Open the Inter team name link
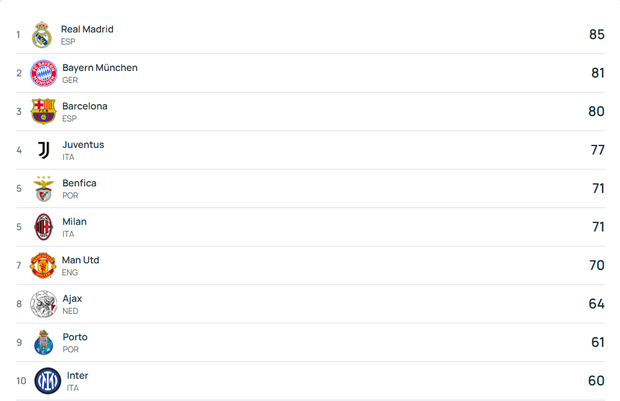The width and height of the screenshot is (620, 401). pos(77,376)
